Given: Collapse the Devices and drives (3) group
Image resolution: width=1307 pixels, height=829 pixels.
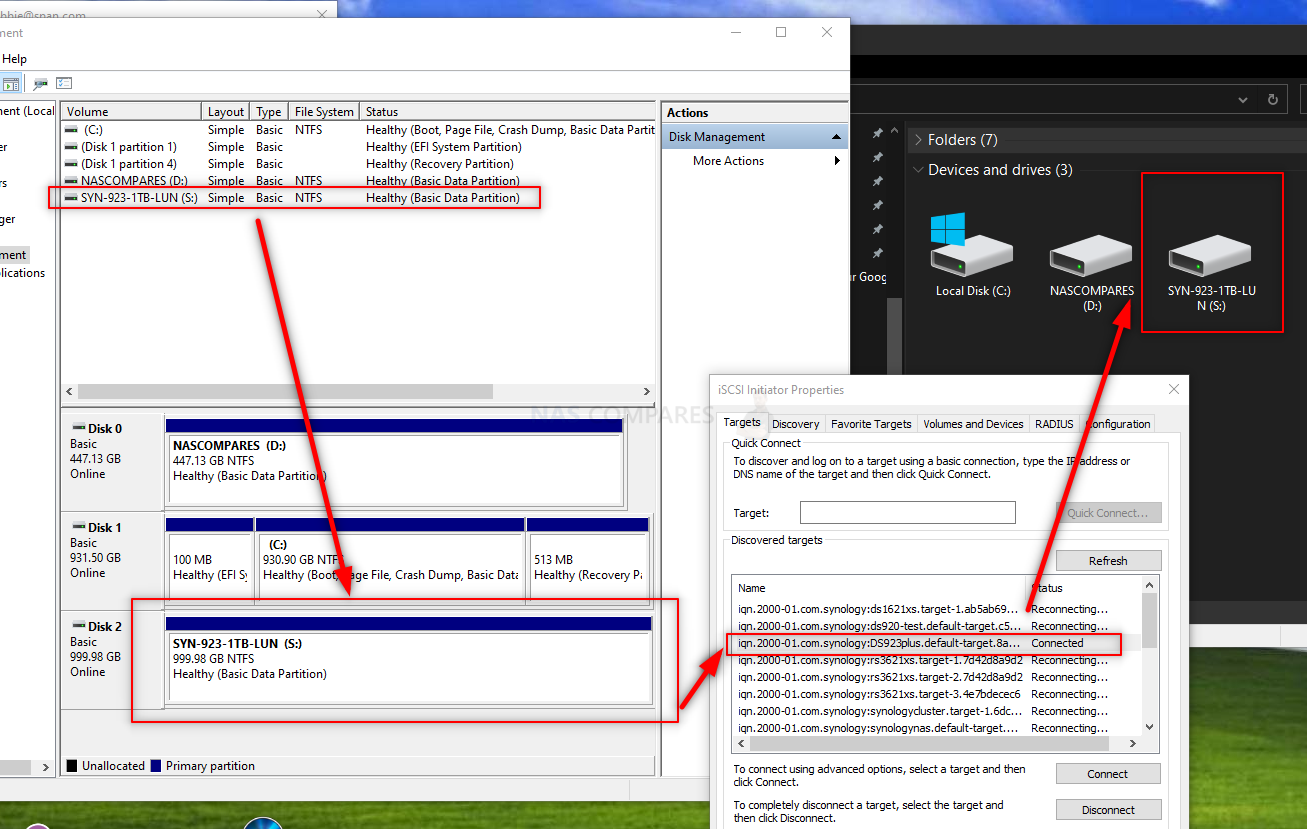Looking at the screenshot, I should click(x=918, y=170).
